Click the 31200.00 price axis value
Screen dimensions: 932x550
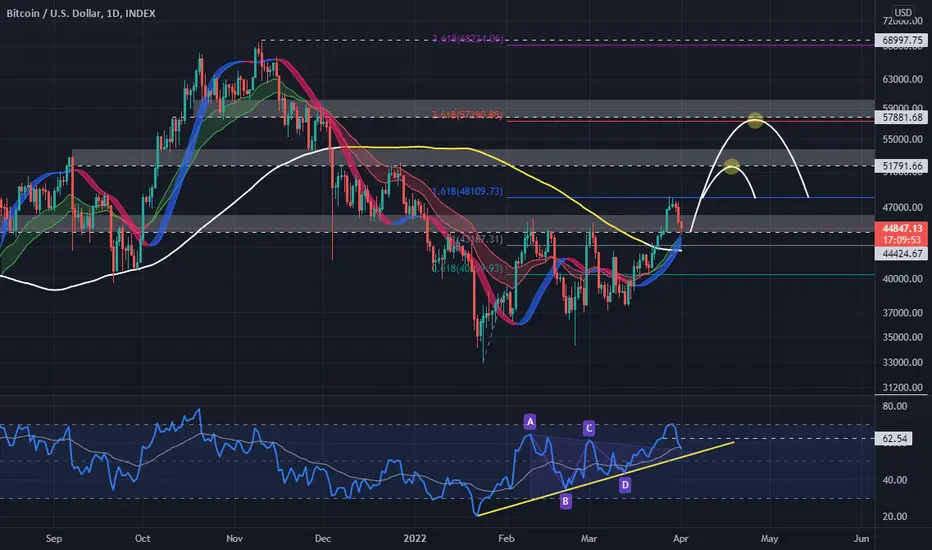902,387
